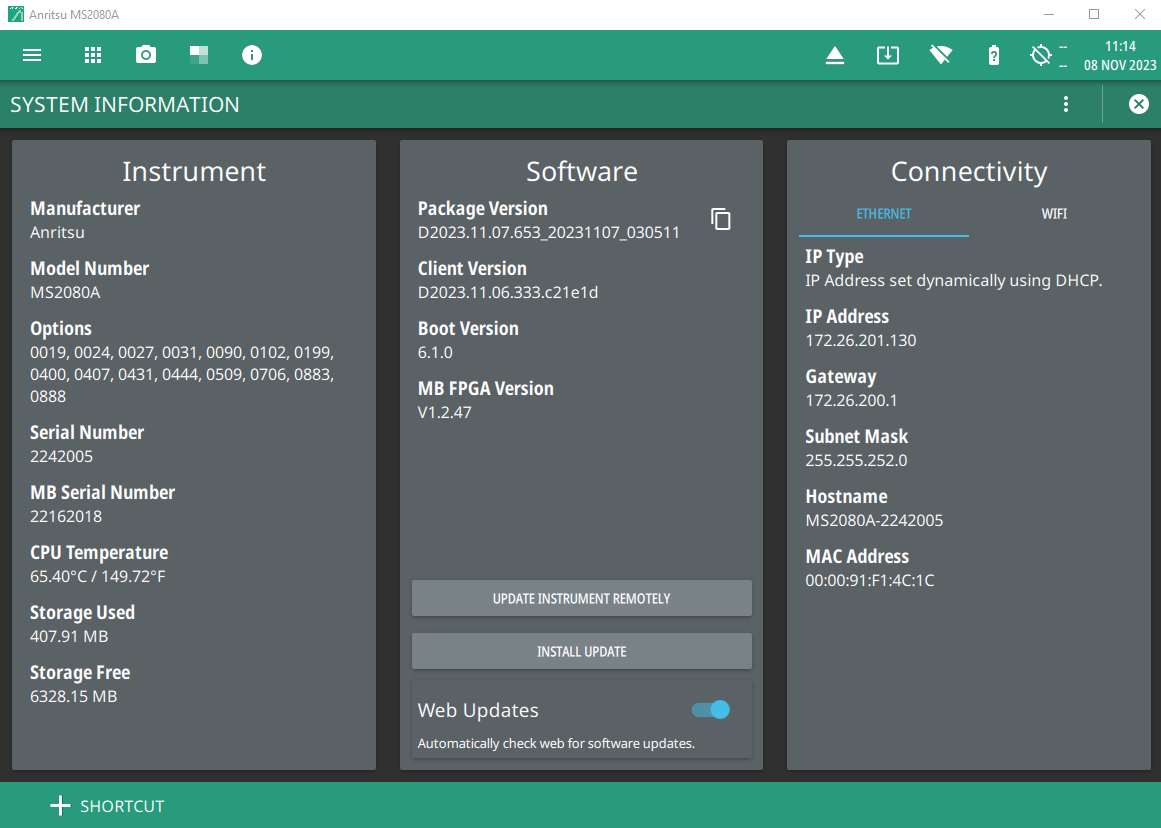Image resolution: width=1161 pixels, height=828 pixels.
Task: Click the battery status icon
Action: (993, 55)
